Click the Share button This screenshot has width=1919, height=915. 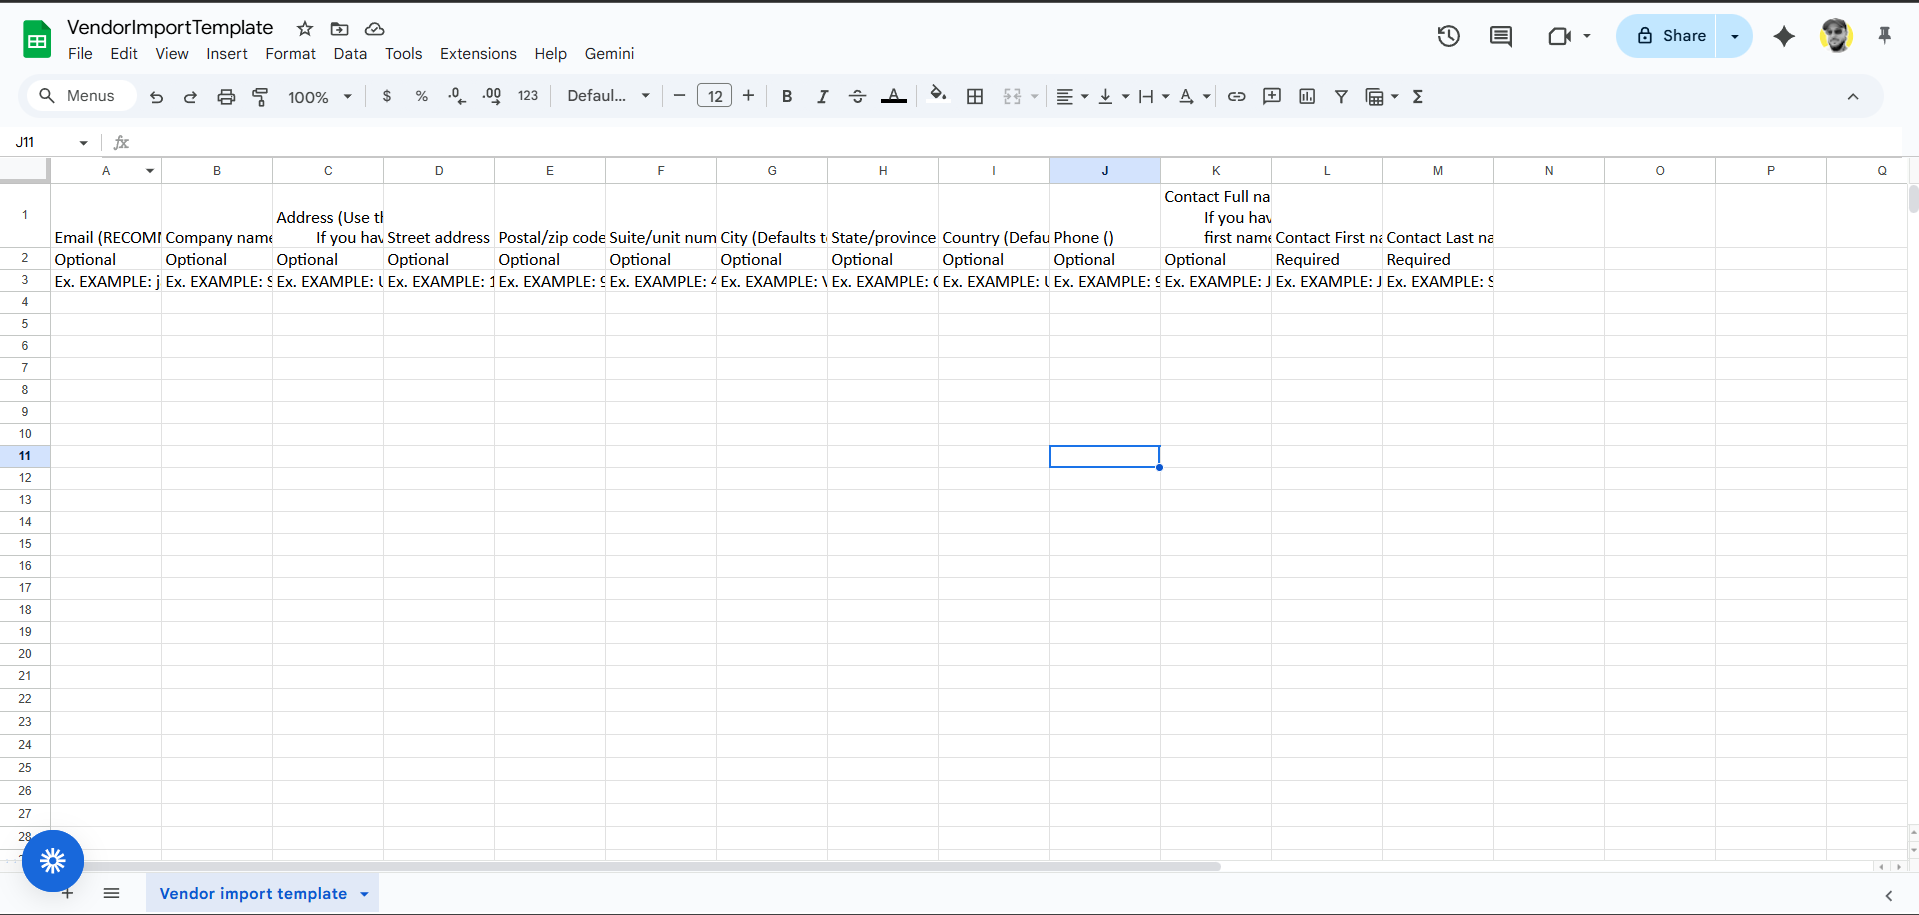(1670, 36)
